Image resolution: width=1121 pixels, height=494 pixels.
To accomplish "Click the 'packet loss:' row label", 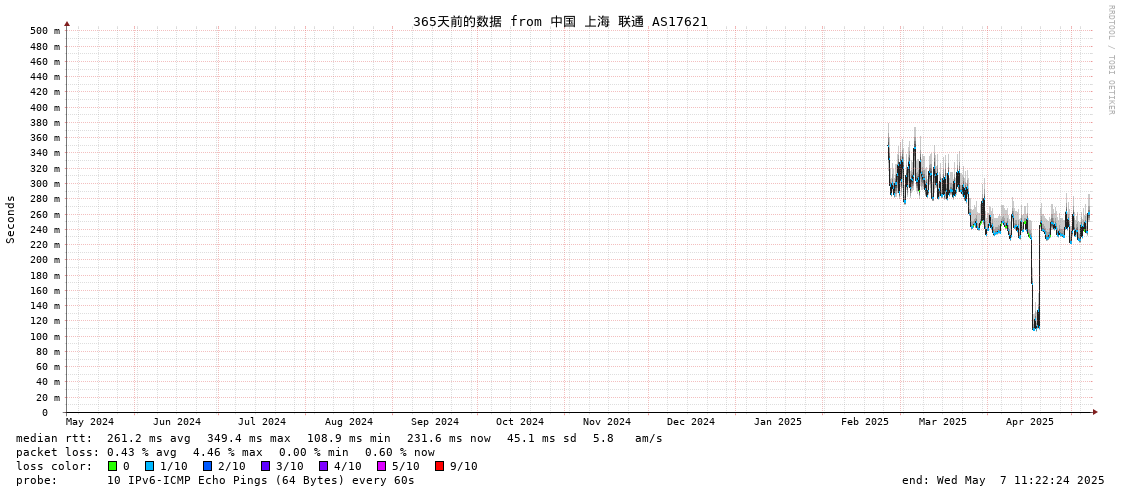I will coord(58,452).
